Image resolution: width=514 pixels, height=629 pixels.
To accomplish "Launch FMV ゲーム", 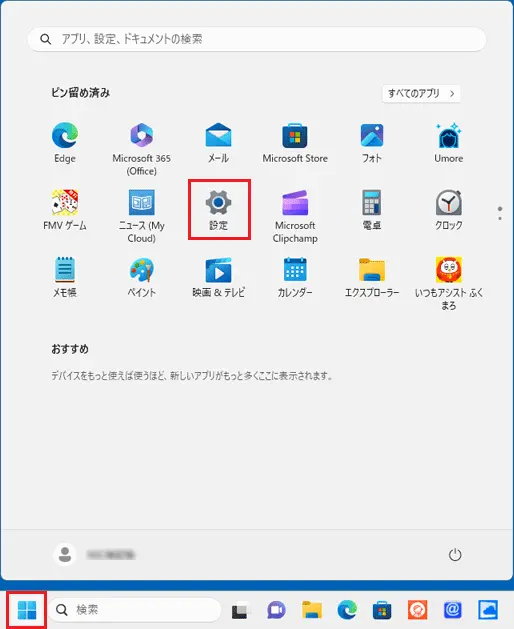I will coord(65,209).
